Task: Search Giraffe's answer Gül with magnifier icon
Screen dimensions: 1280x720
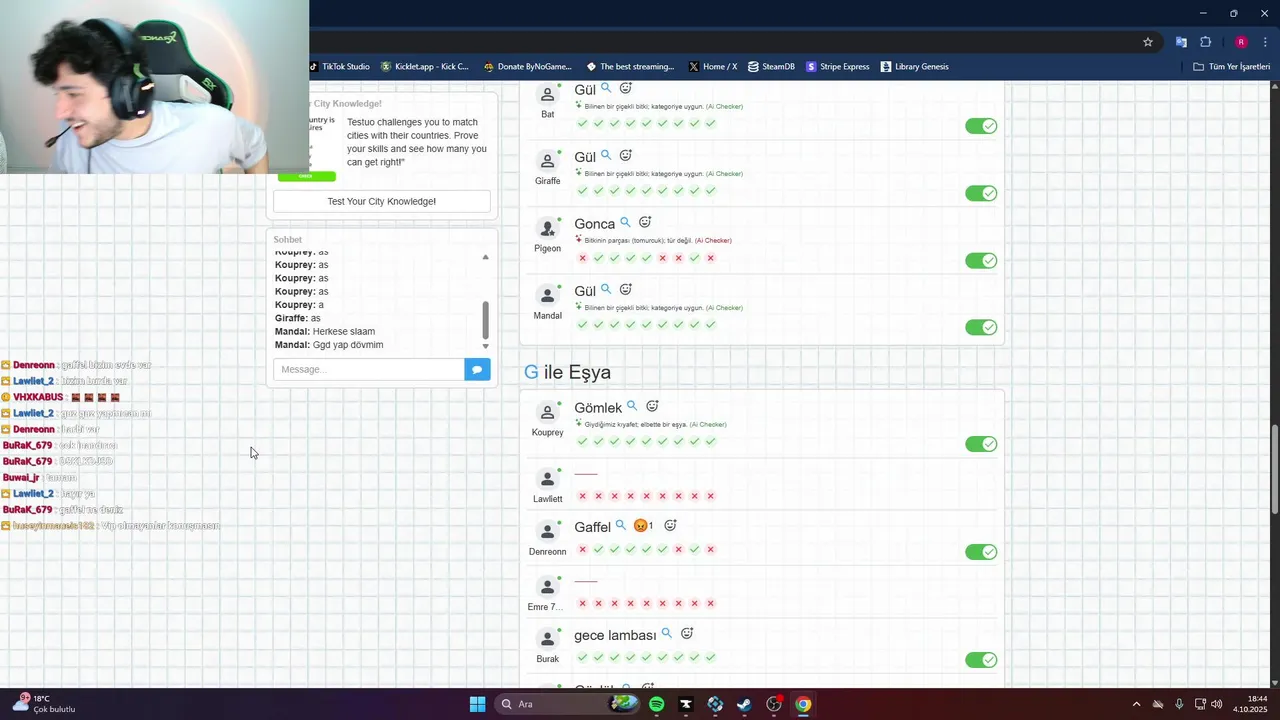Action: 606,156
